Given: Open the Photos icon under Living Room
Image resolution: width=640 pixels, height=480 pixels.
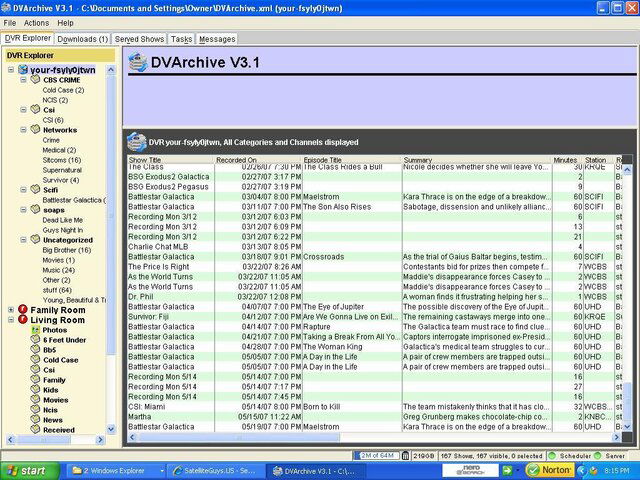Looking at the screenshot, I should click(x=36, y=329).
